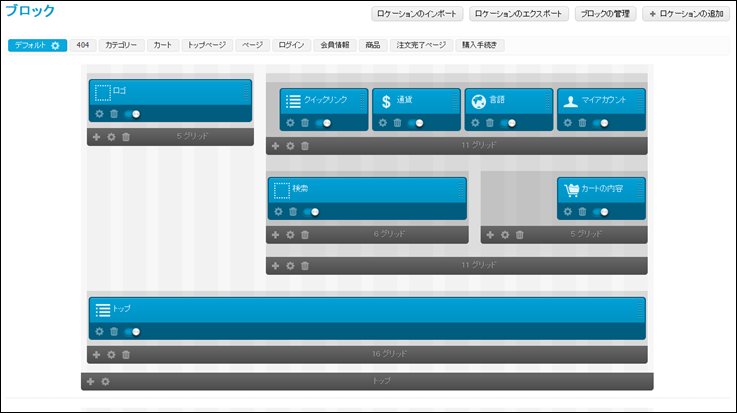Switch to the カテゴリー tab
Image resolution: width=737 pixels, height=413 pixels.
pyautogui.click(x=121, y=45)
